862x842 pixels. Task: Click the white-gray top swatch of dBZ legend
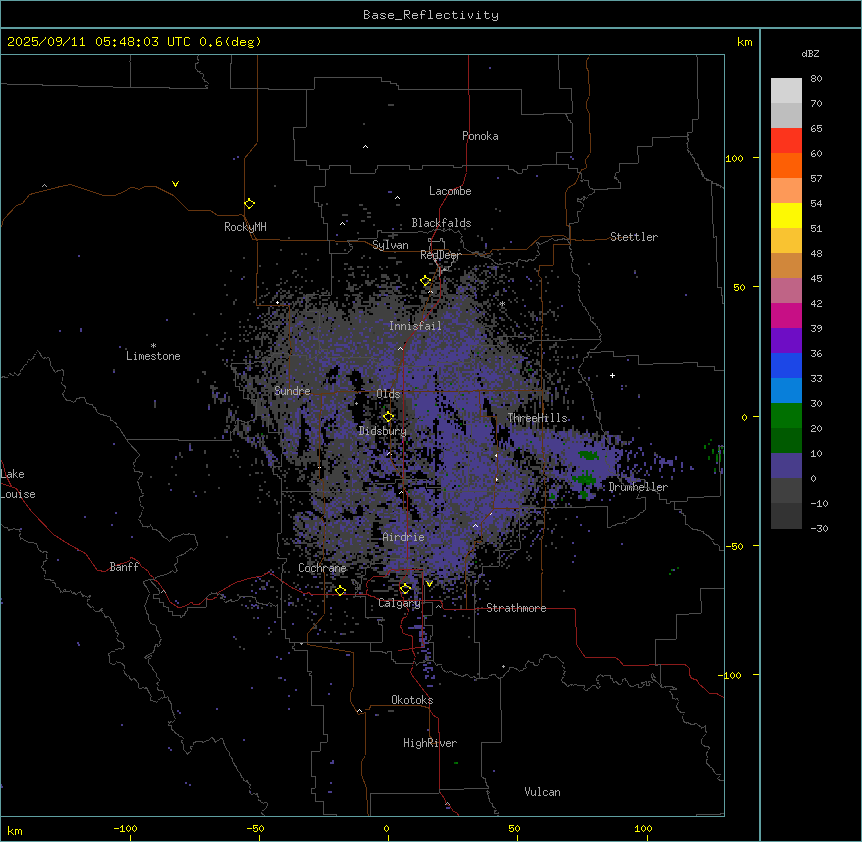pyautogui.click(x=786, y=91)
